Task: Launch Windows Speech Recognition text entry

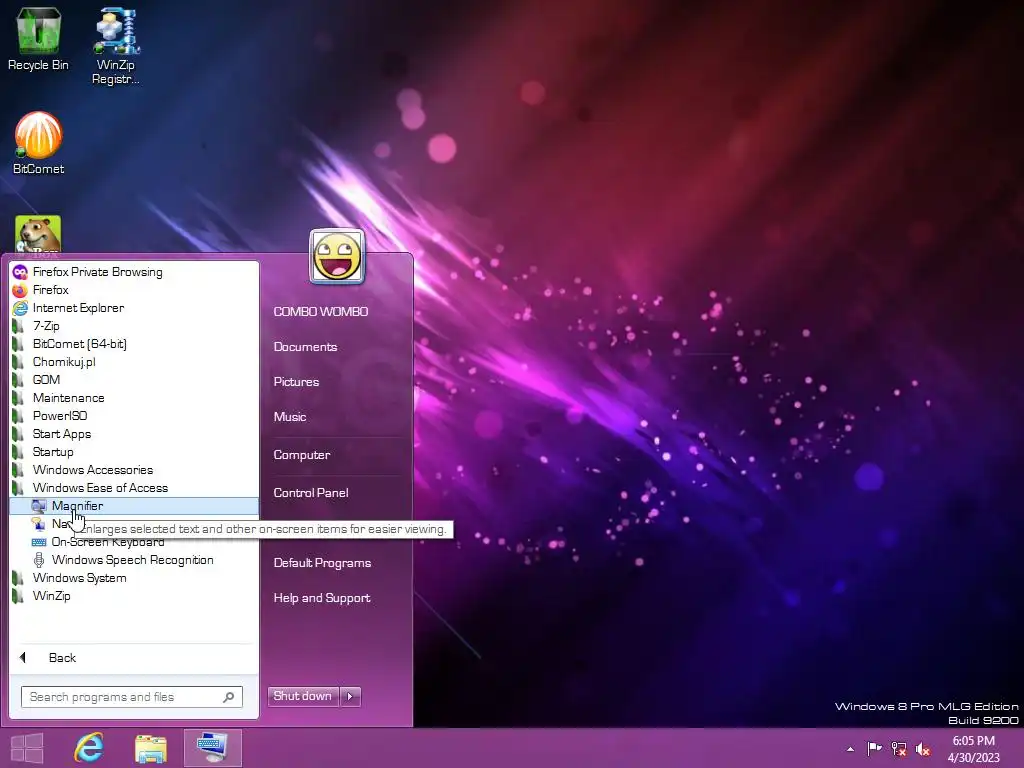Action: coord(133,560)
